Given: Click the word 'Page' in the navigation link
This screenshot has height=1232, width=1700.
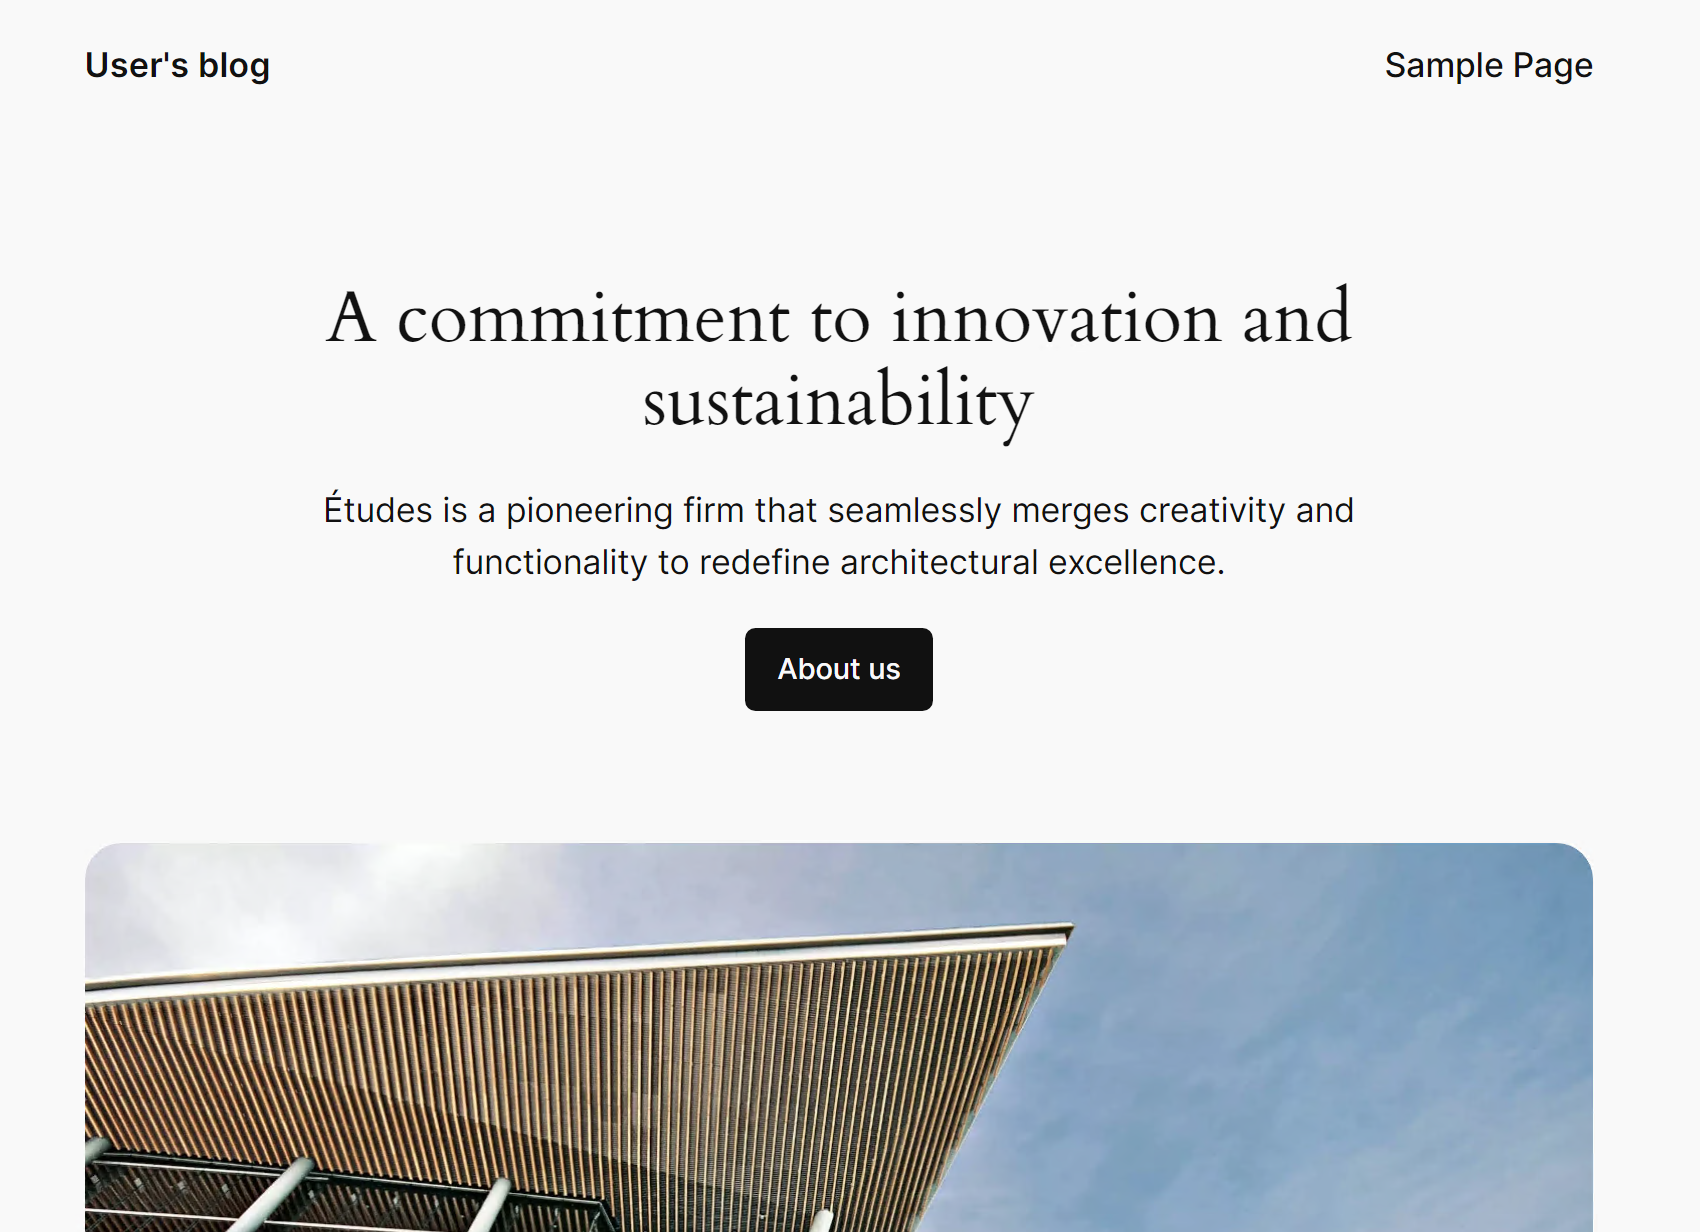Looking at the screenshot, I should click(x=1552, y=66).
